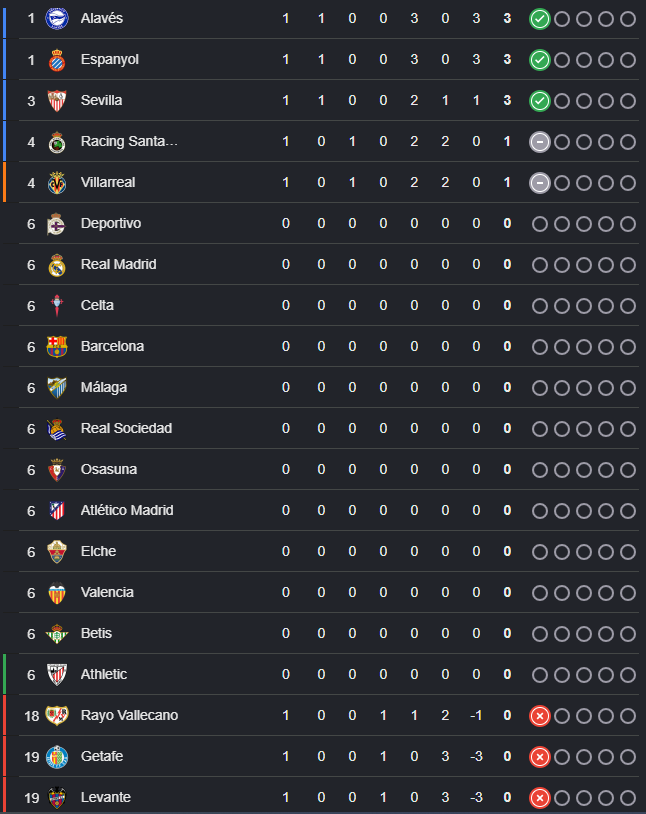The image size is (646, 814).
Task: Open the Deportivo team page
Action: pyautogui.click(x=111, y=223)
